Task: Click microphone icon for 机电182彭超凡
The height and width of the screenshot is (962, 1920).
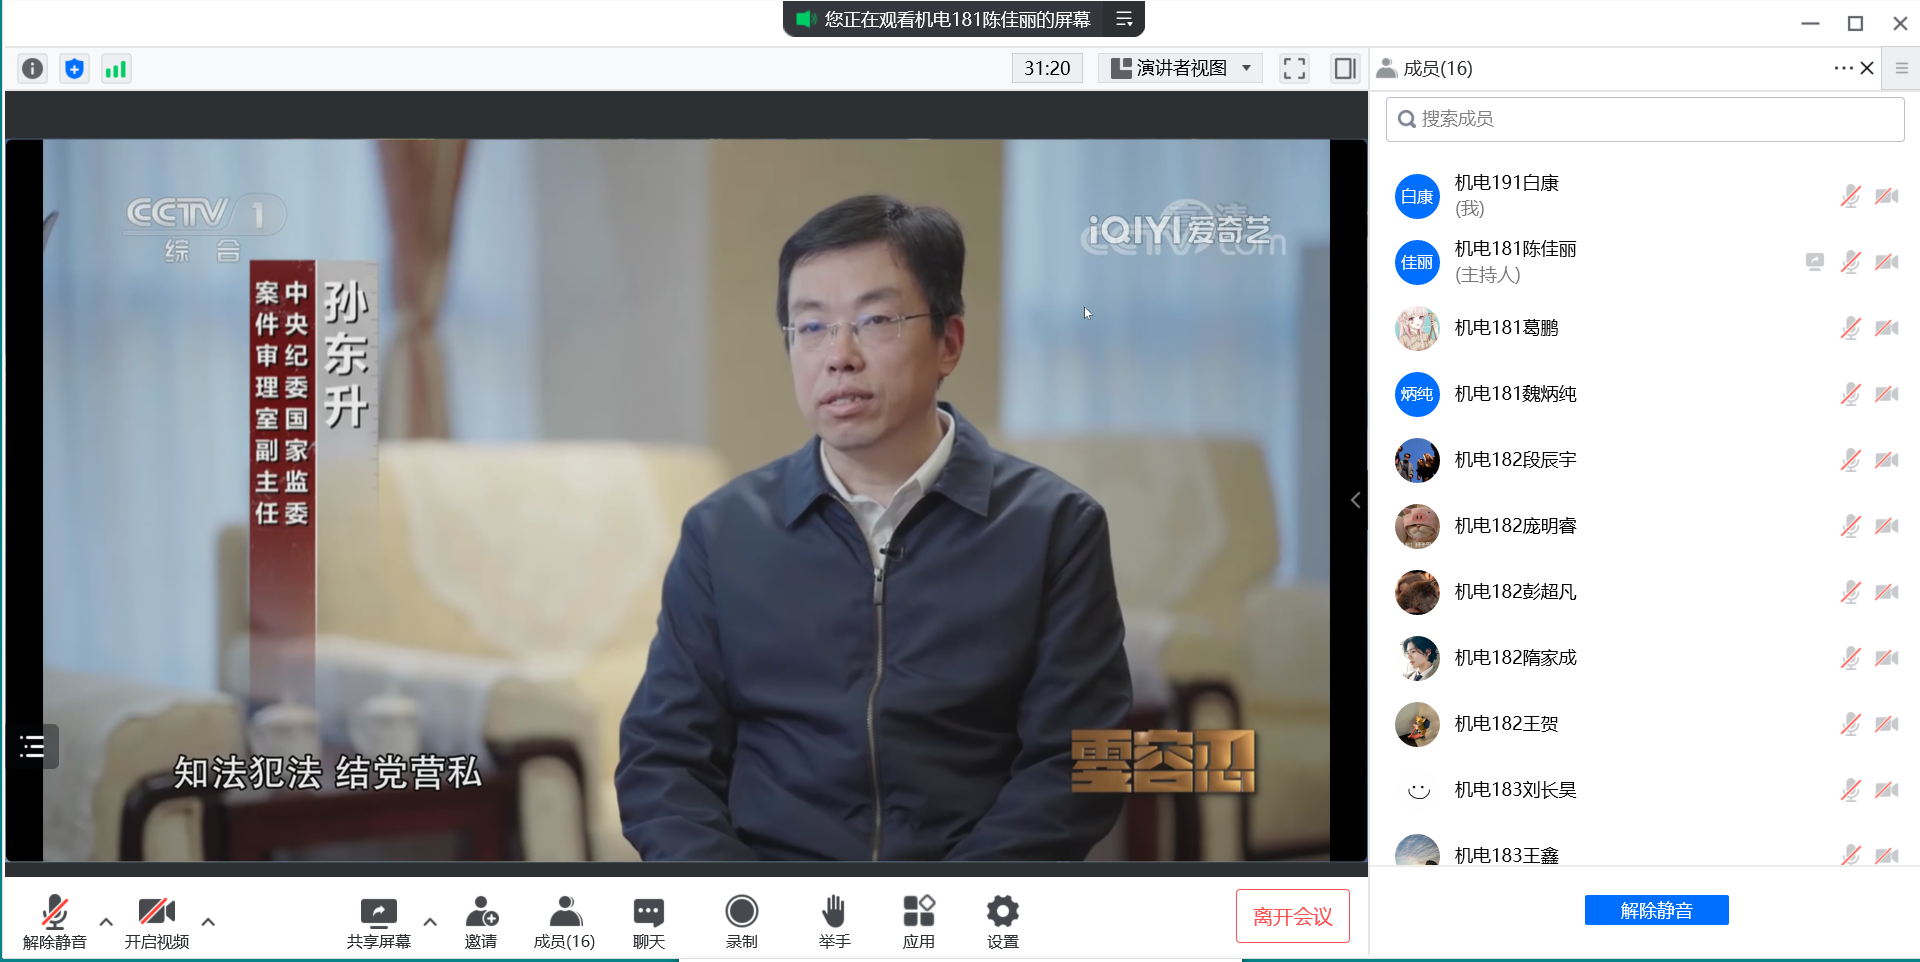Action: 1851,592
